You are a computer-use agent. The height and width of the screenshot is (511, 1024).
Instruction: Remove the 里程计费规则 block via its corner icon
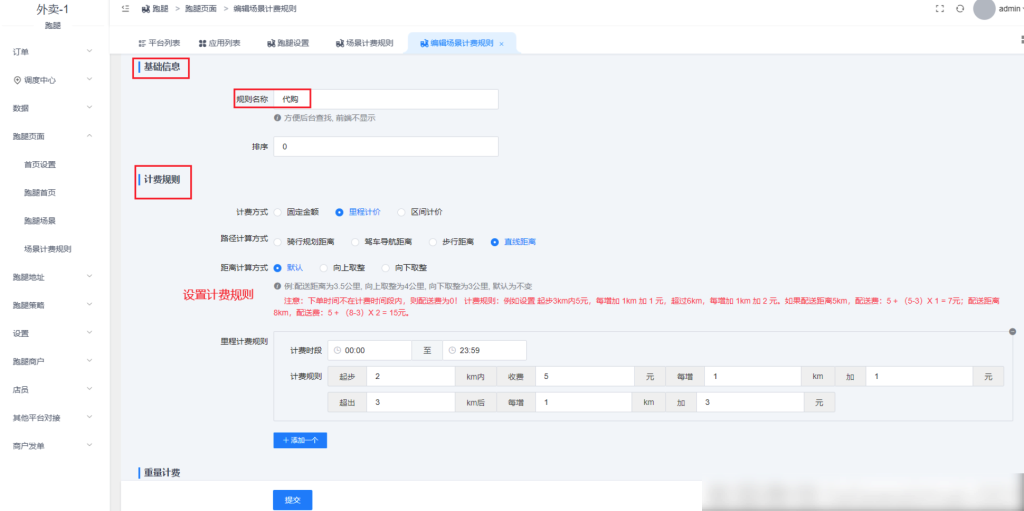[1012, 331]
